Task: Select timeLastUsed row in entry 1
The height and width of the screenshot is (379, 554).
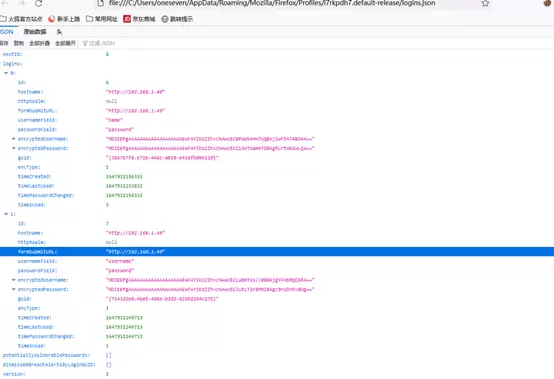Action: pyautogui.click(x=277, y=327)
